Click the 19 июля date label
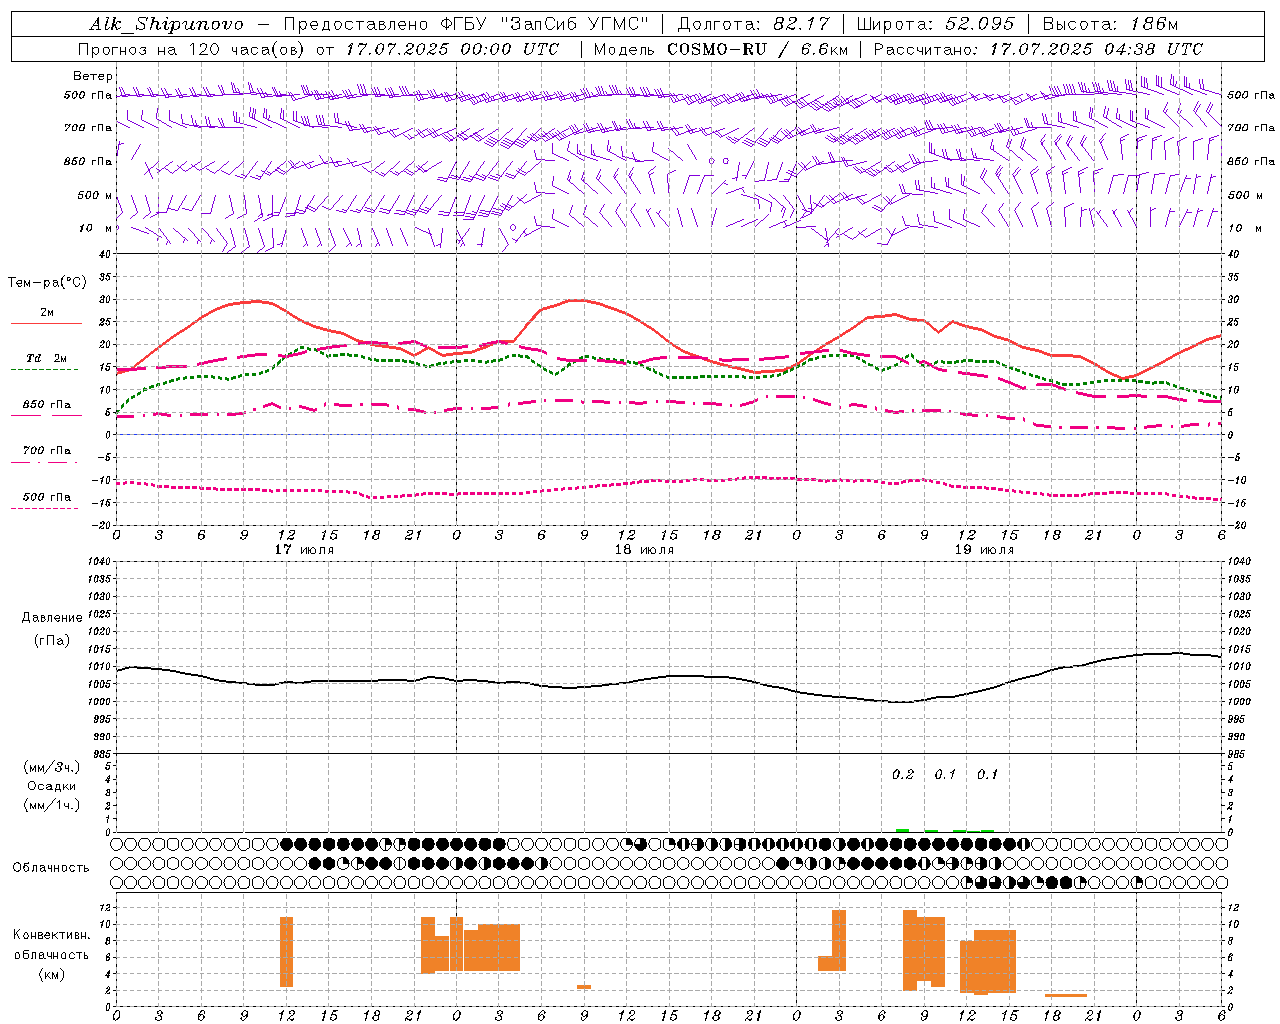This screenshot has width=1280, height=1024. (x=984, y=550)
